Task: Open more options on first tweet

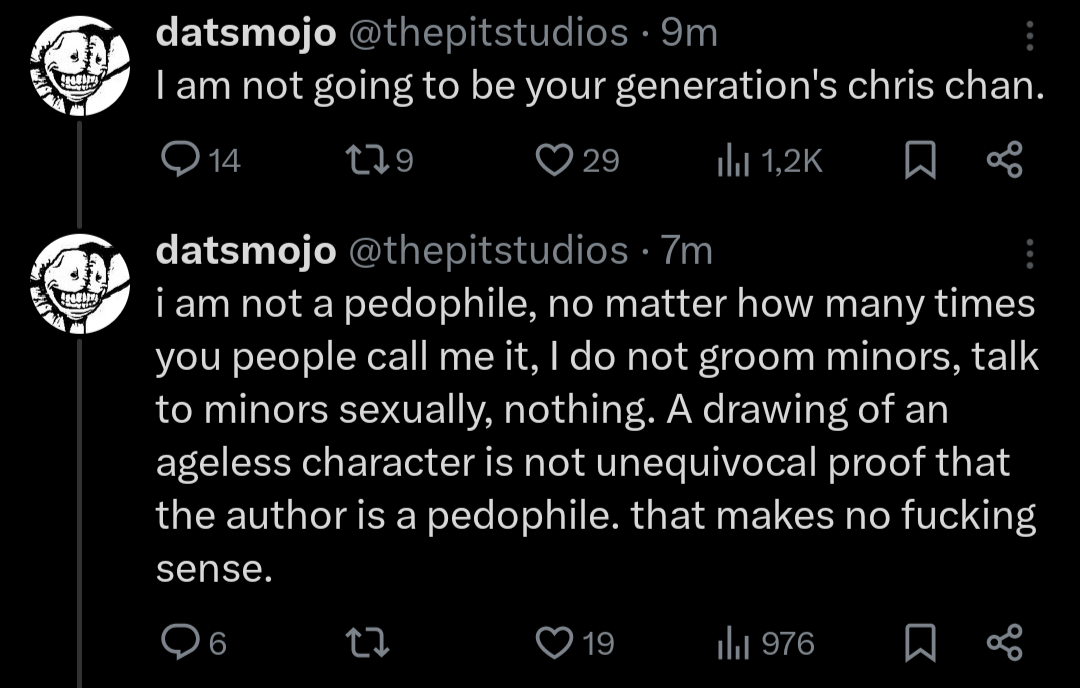Action: pyautogui.click(x=1030, y=37)
